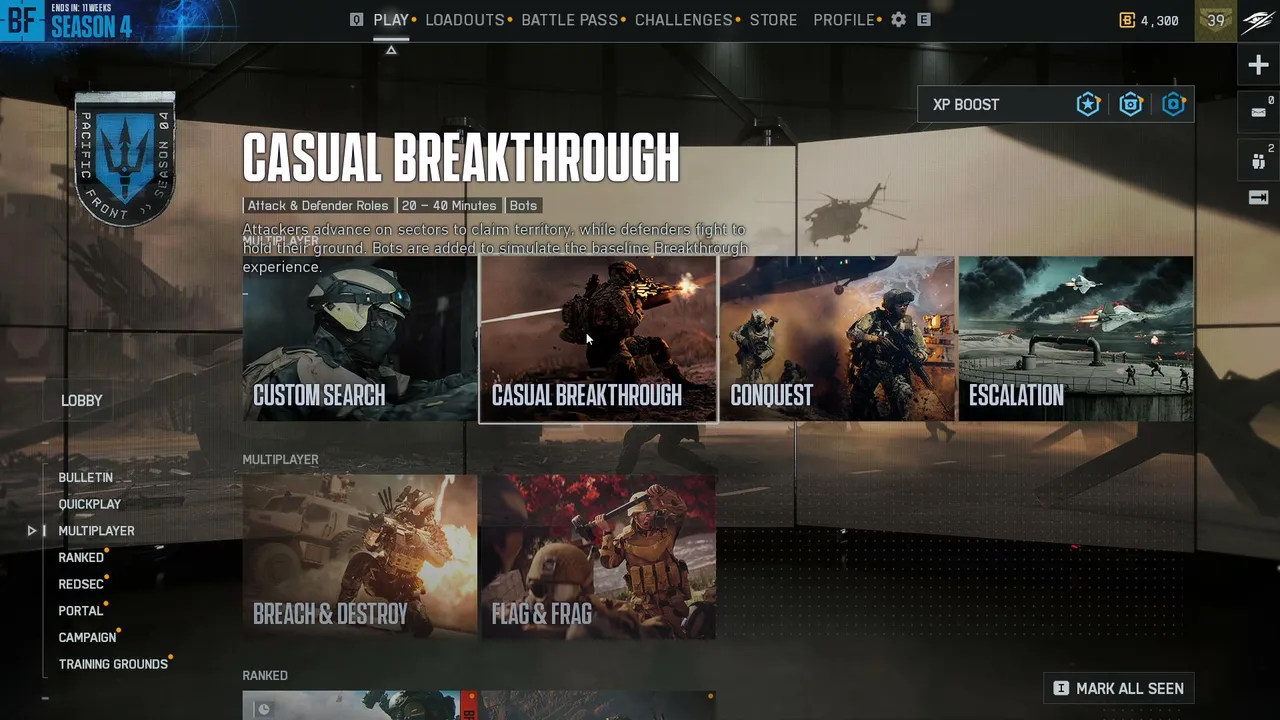Select the Flag & Frag mode card
The height and width of the screenshot is (720, 1280).
coord(598,557)
